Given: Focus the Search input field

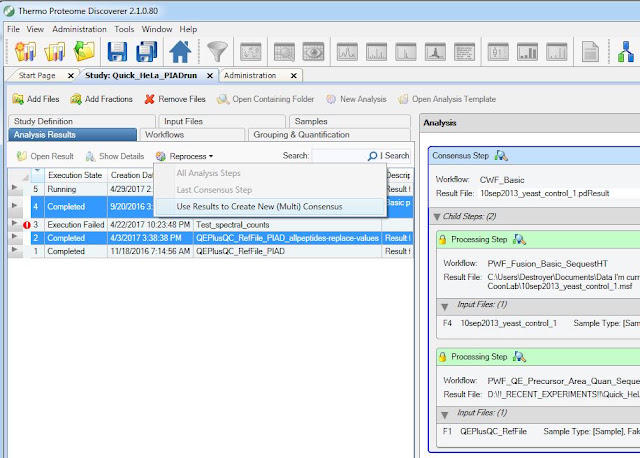Looking at the screenshot, I should [339, 156].
